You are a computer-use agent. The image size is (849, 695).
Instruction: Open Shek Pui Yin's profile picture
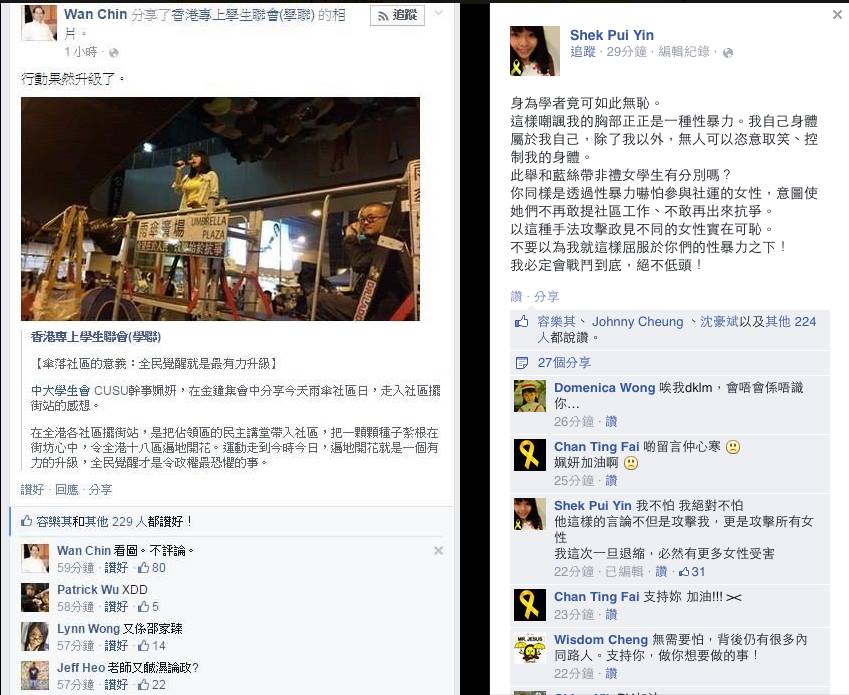click(534, 51)
